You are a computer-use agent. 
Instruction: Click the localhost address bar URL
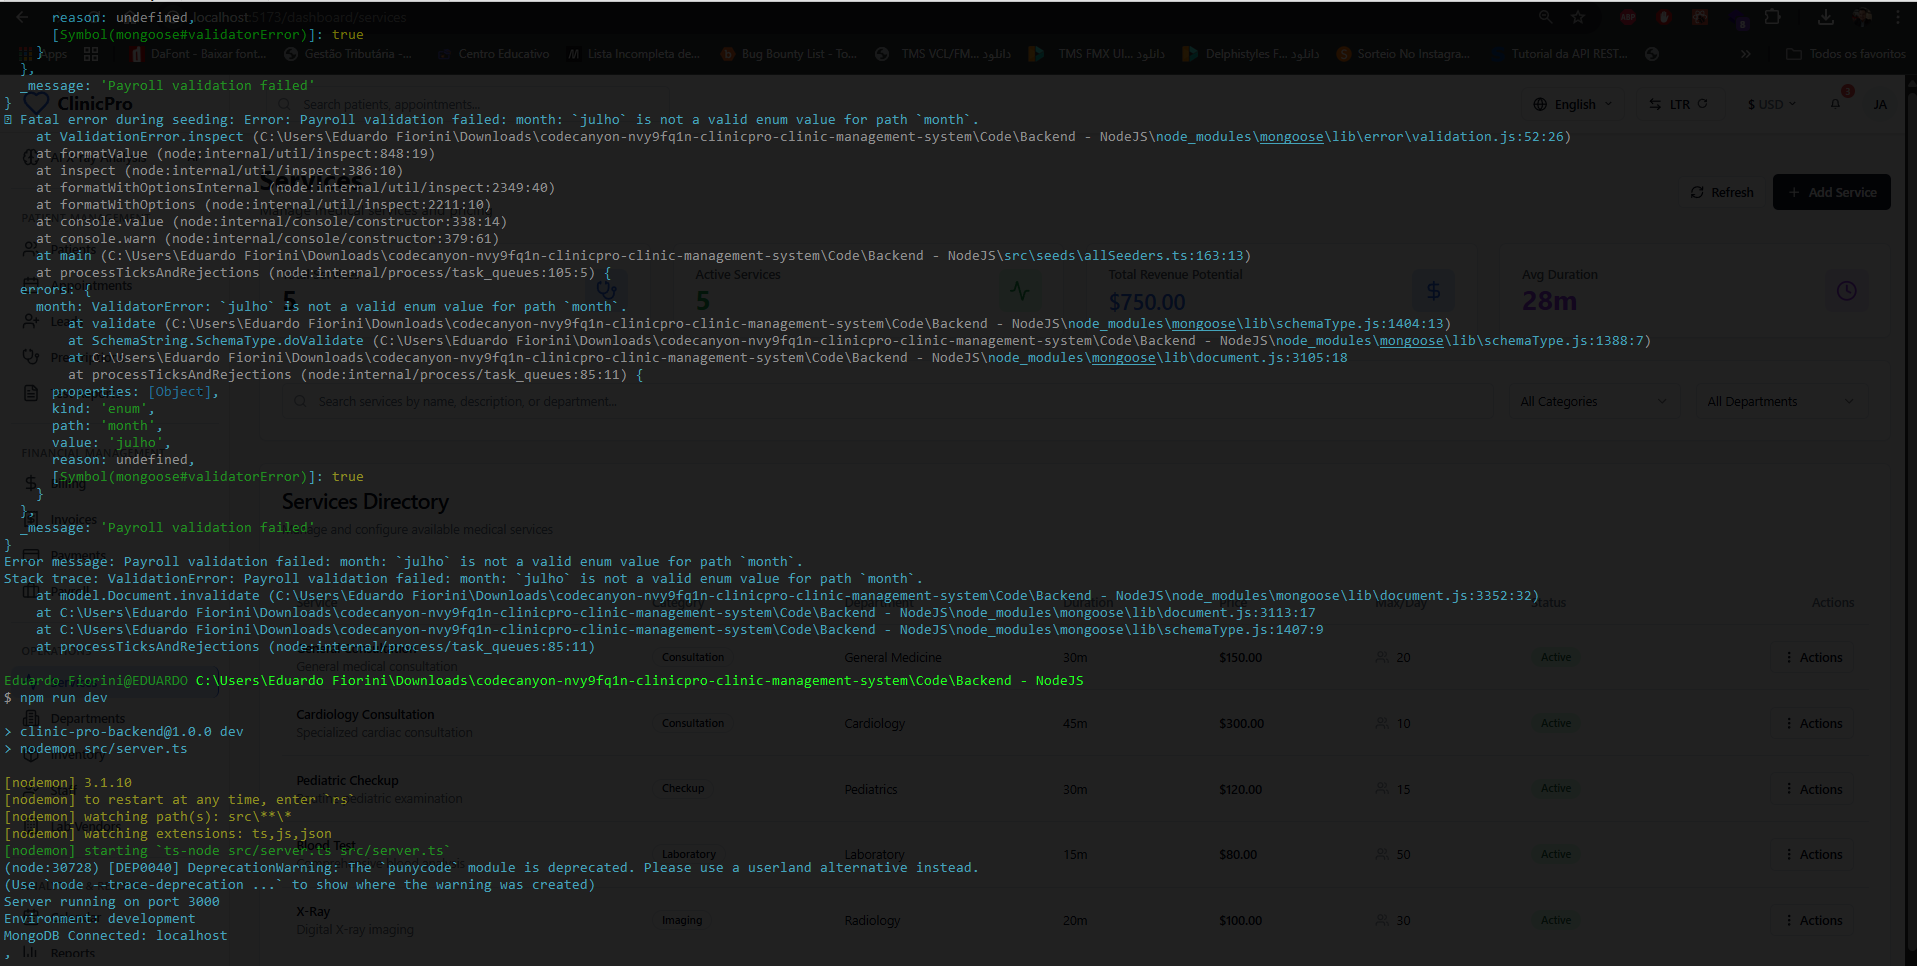[298, 17]
